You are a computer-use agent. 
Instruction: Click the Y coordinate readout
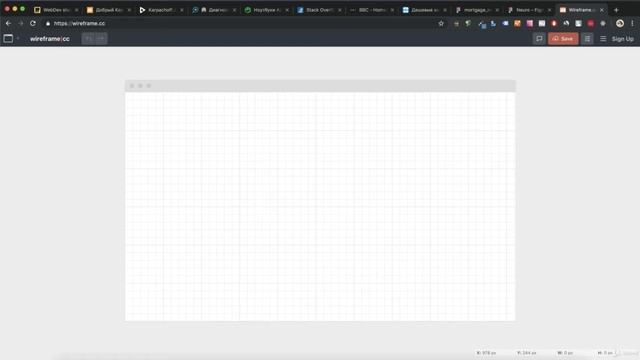pyautogui.click(x=527, y=353)
